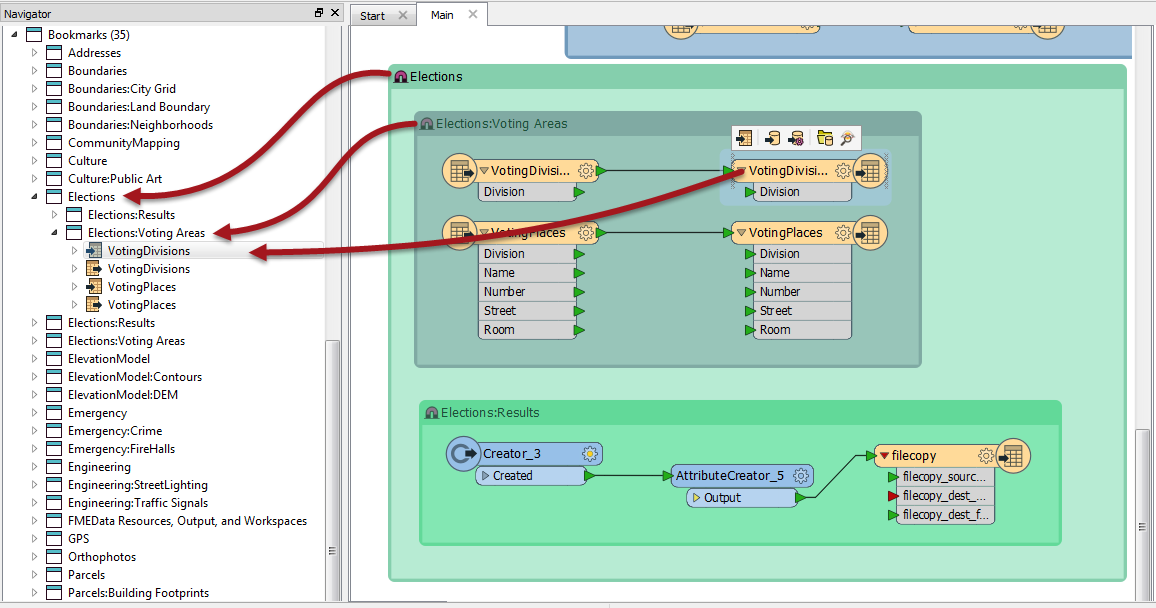Click the VotingDivisions writer table icon
This screenshot has height=608, width=1156.
(x=870, y=171)
